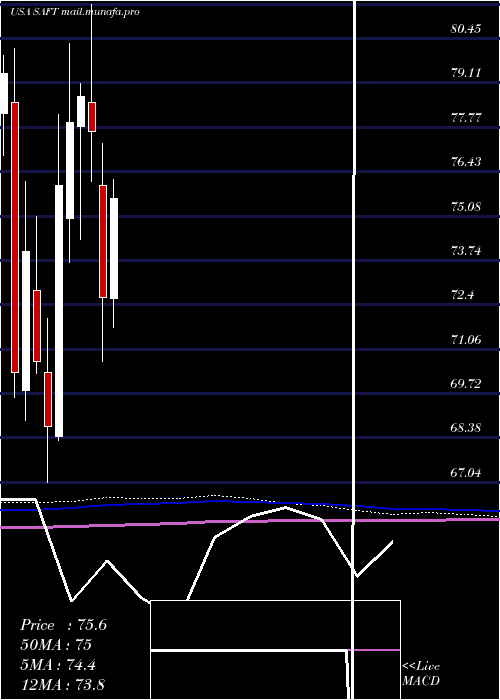Select the 'USA SAFT mail.munafa.pro' chart title

pos(75,12)
